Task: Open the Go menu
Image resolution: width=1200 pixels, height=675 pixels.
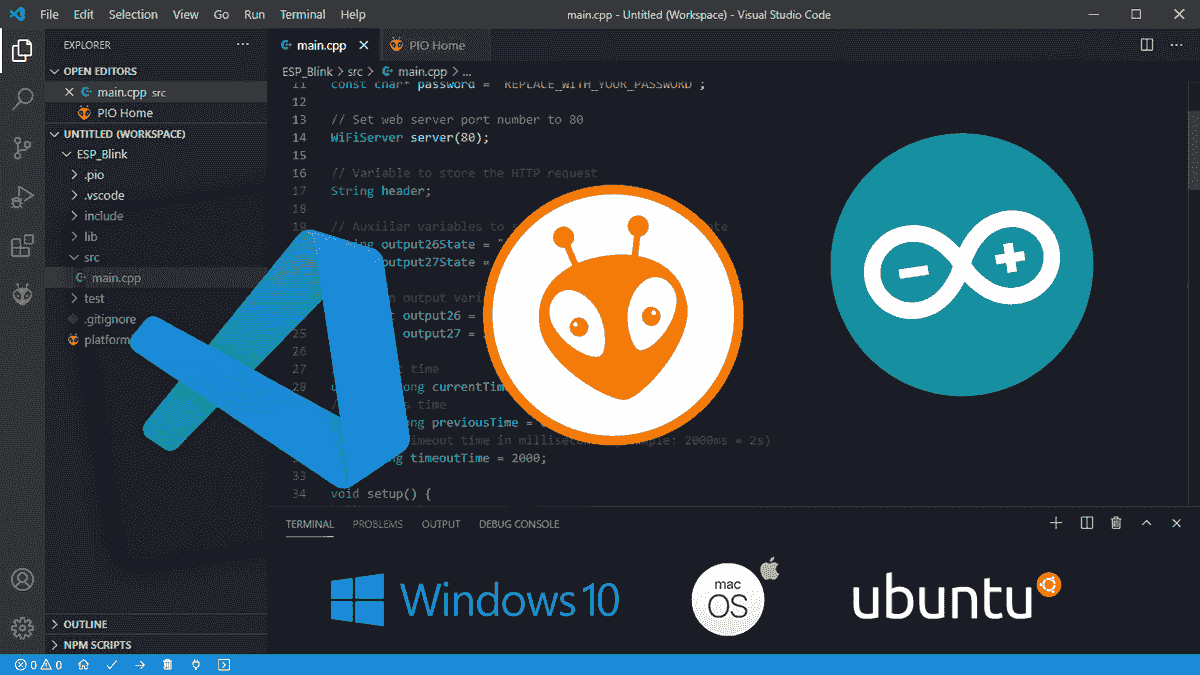Action: [221, 15]
